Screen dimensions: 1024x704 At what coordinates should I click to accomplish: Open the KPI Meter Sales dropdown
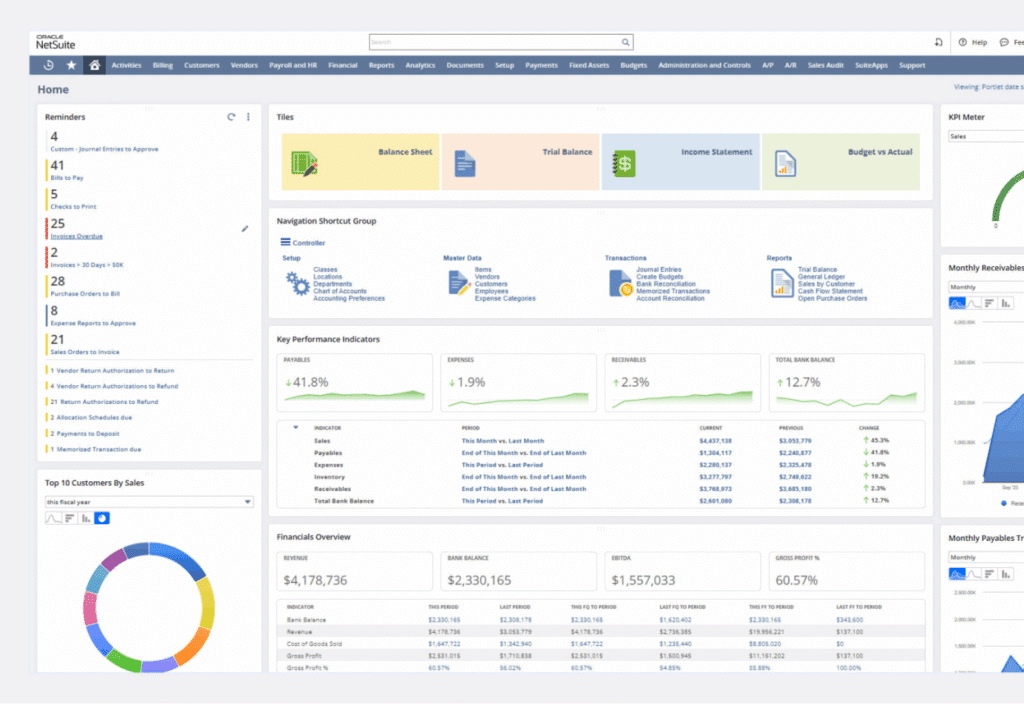(x=985, y=136)
